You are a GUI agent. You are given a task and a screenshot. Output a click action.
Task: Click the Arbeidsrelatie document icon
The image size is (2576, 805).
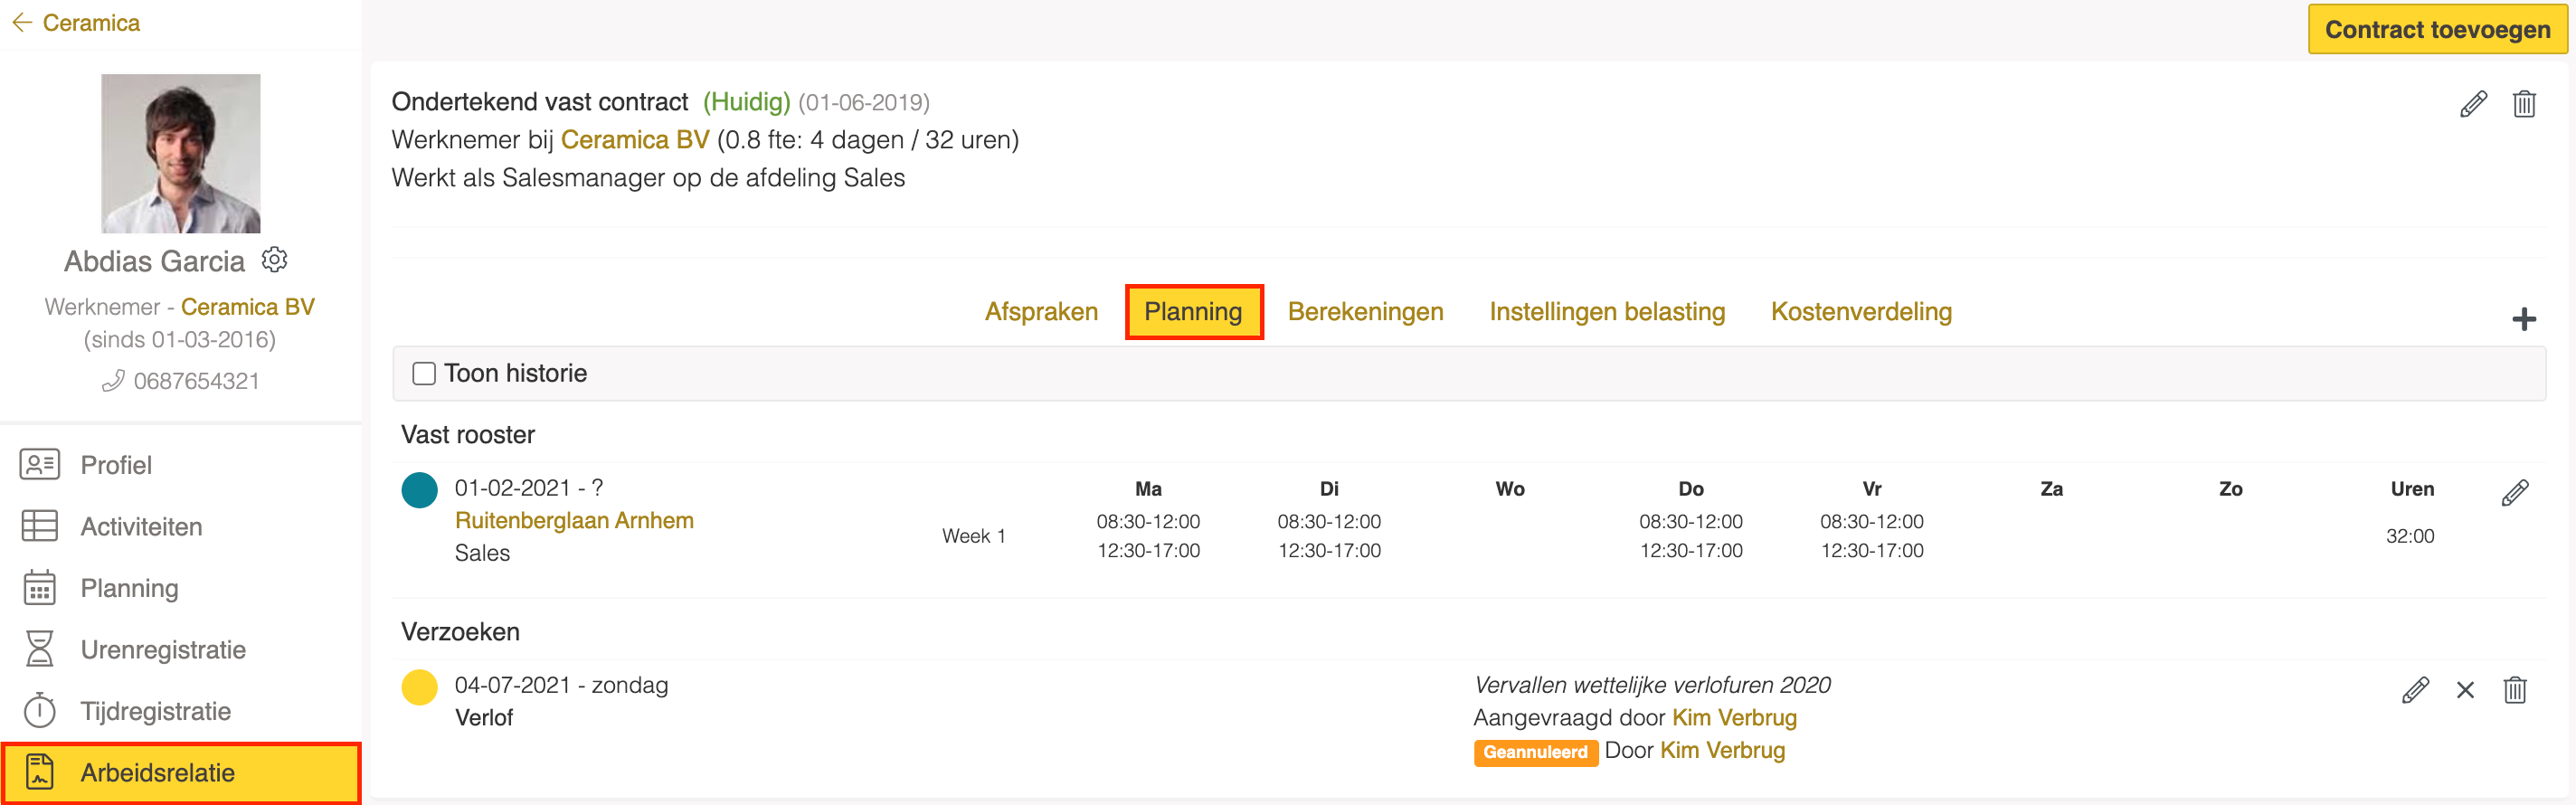pos(40,772)
